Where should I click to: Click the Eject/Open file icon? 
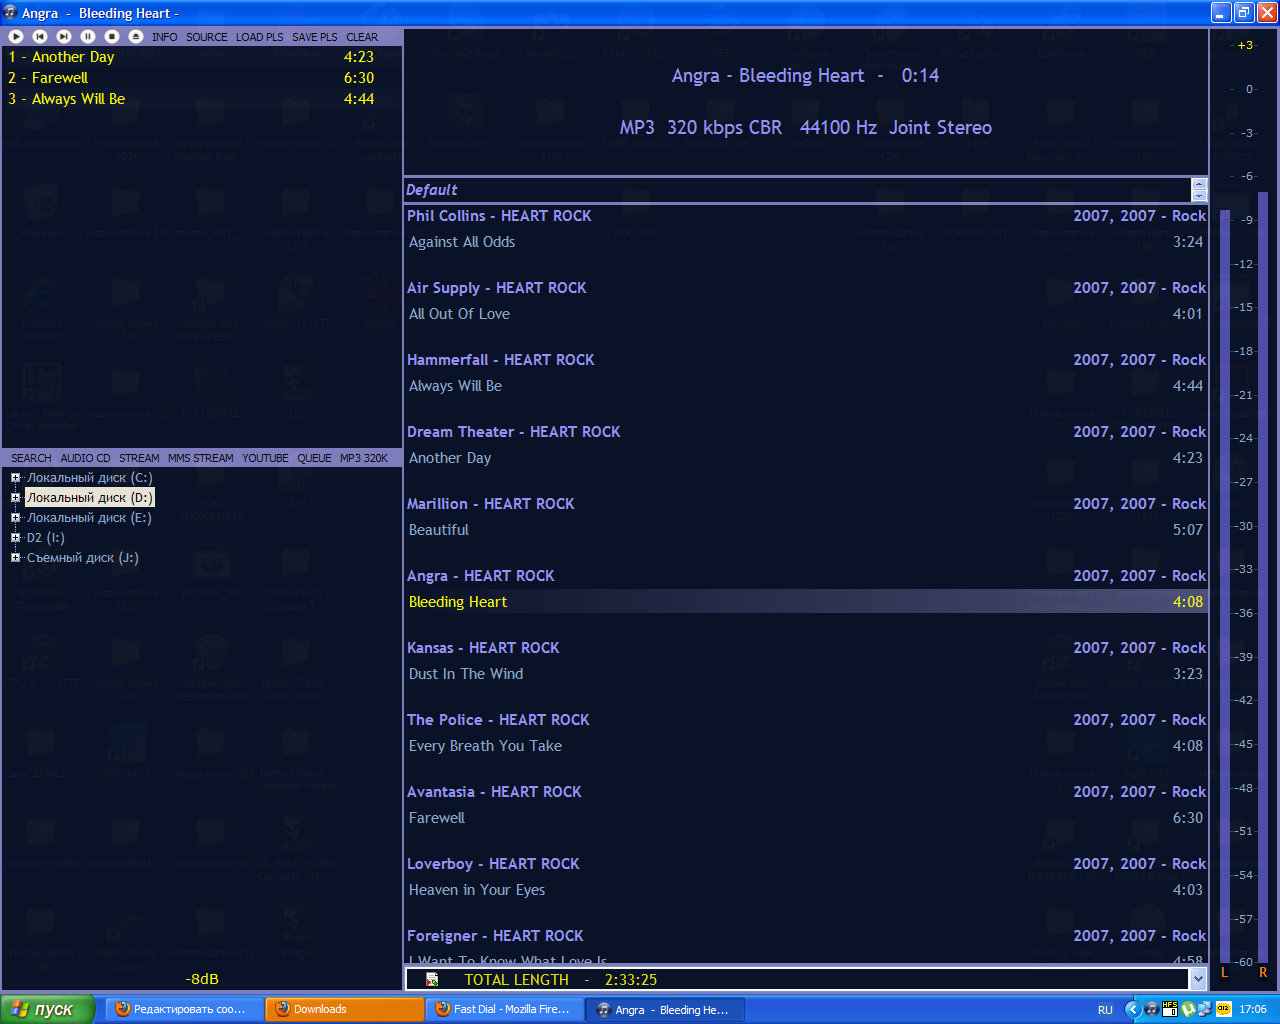(136, 36)
